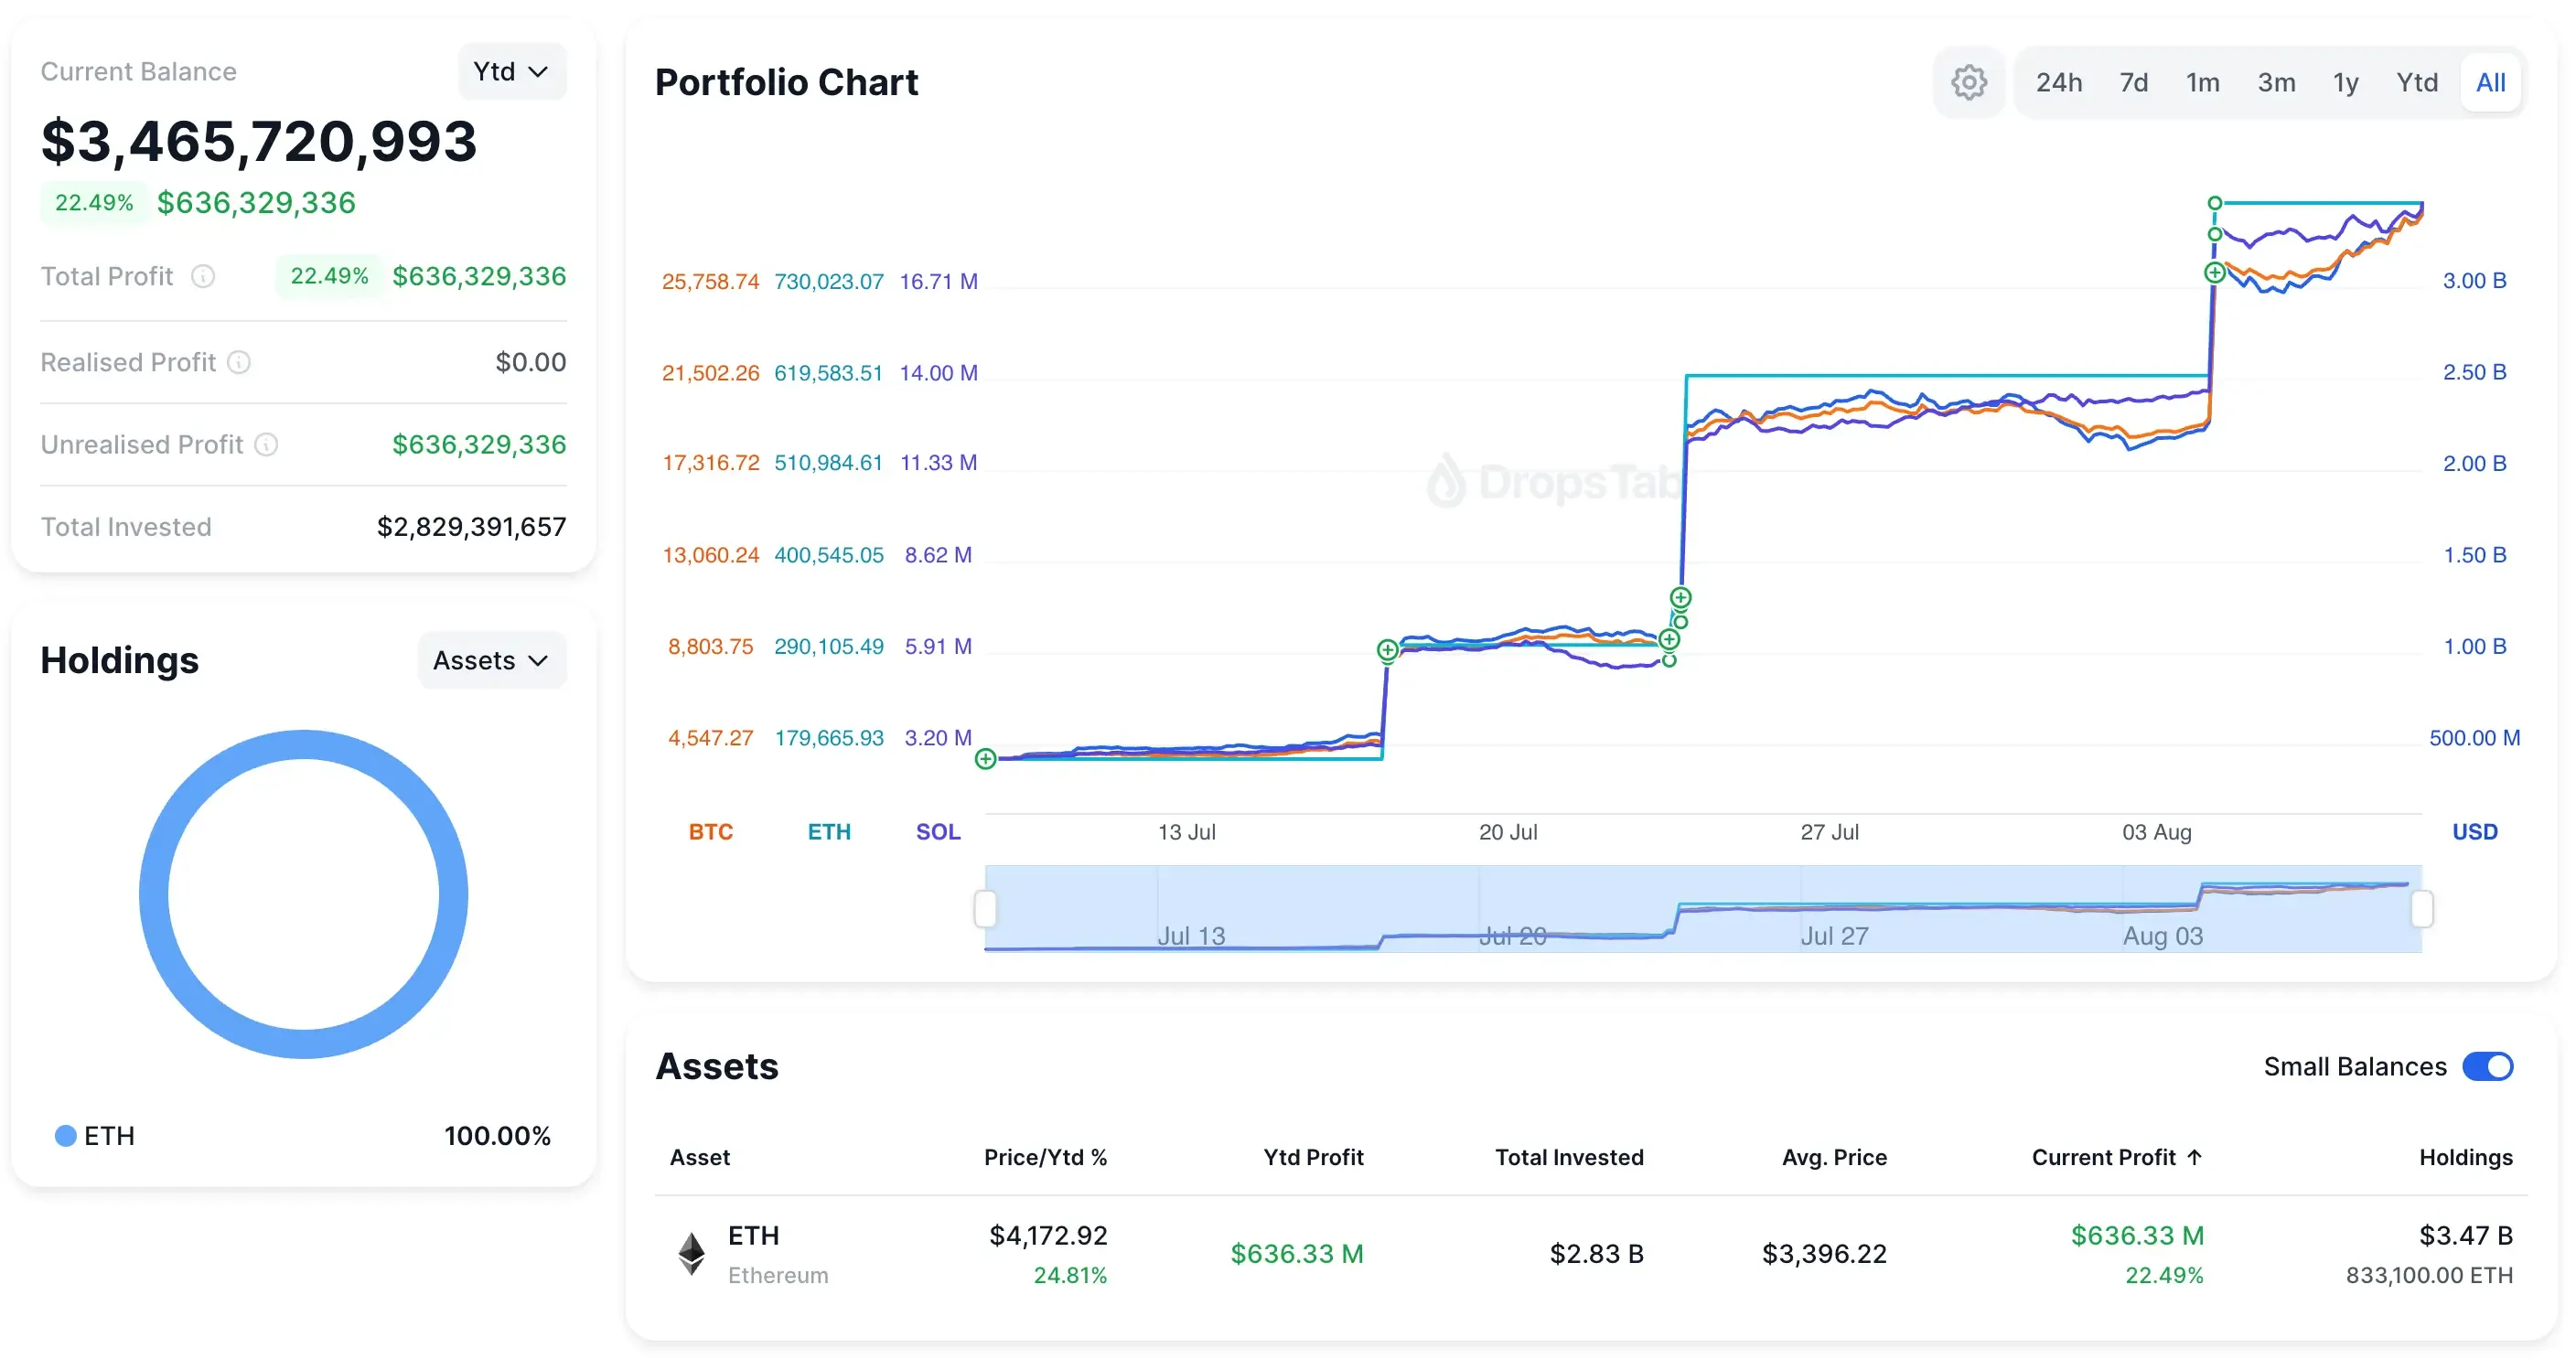Open the Assets dropdown in Holdings panel

[x=491, y=660]
